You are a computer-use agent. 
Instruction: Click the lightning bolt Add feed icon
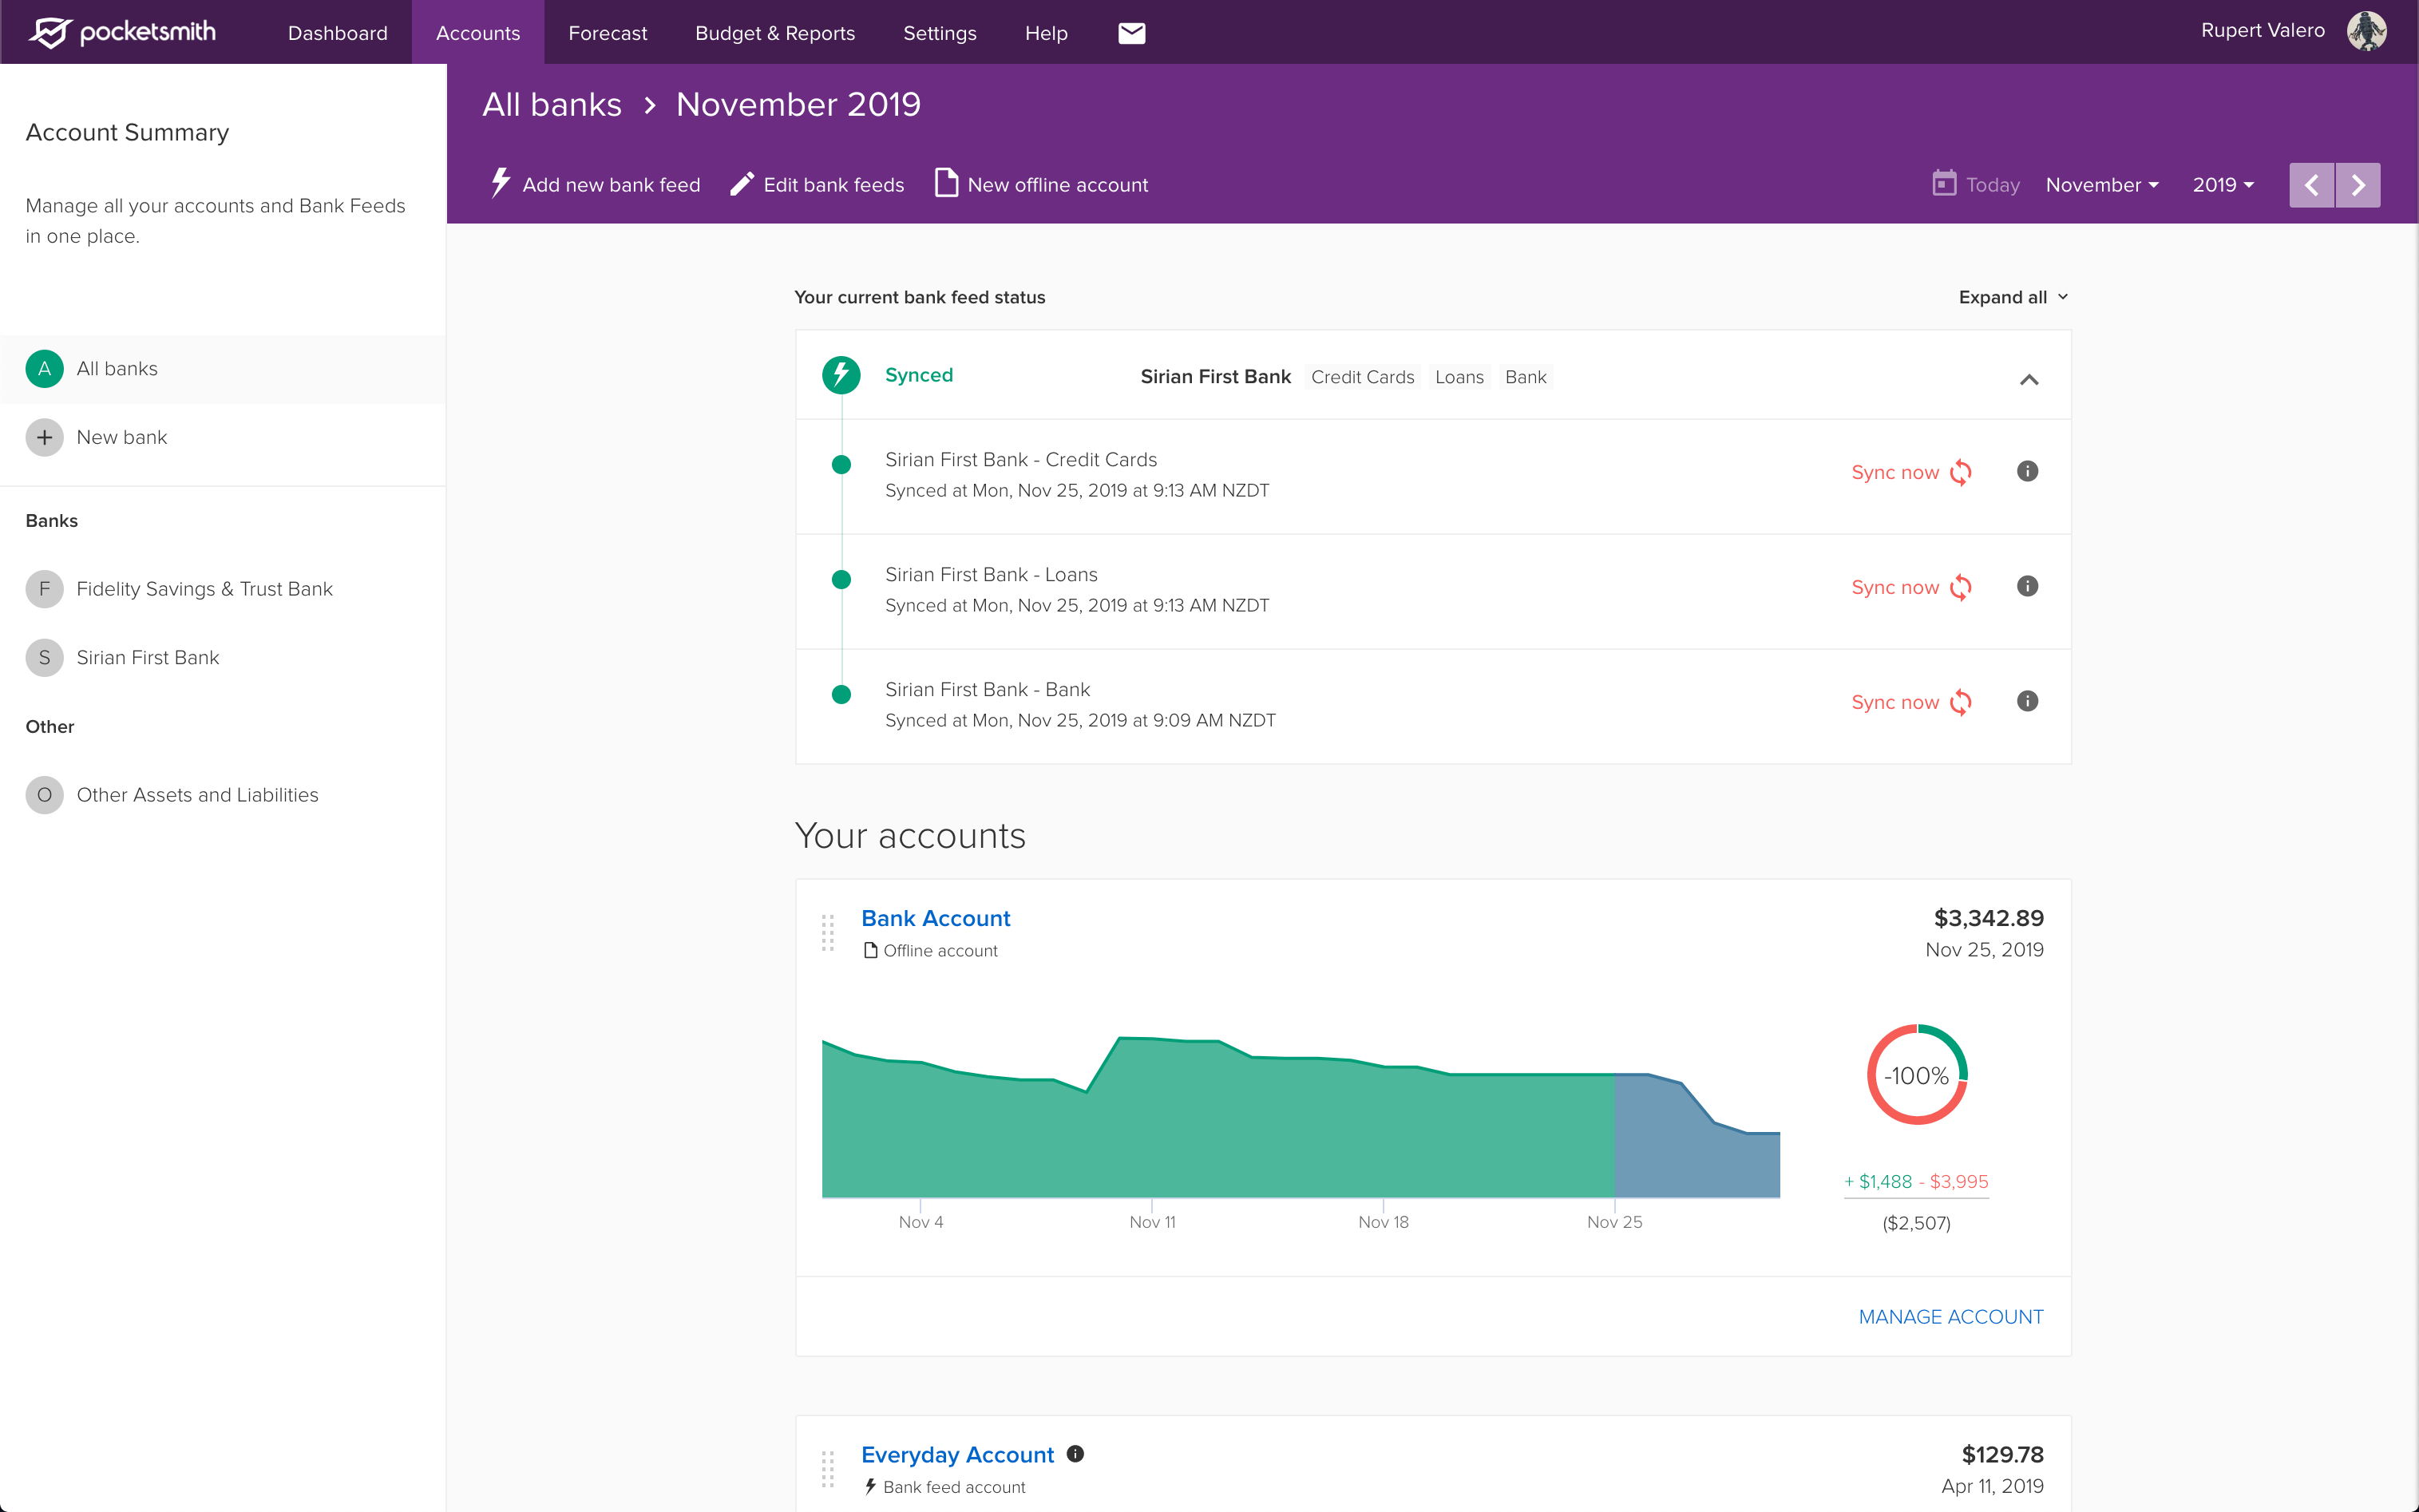coord(500,183)
